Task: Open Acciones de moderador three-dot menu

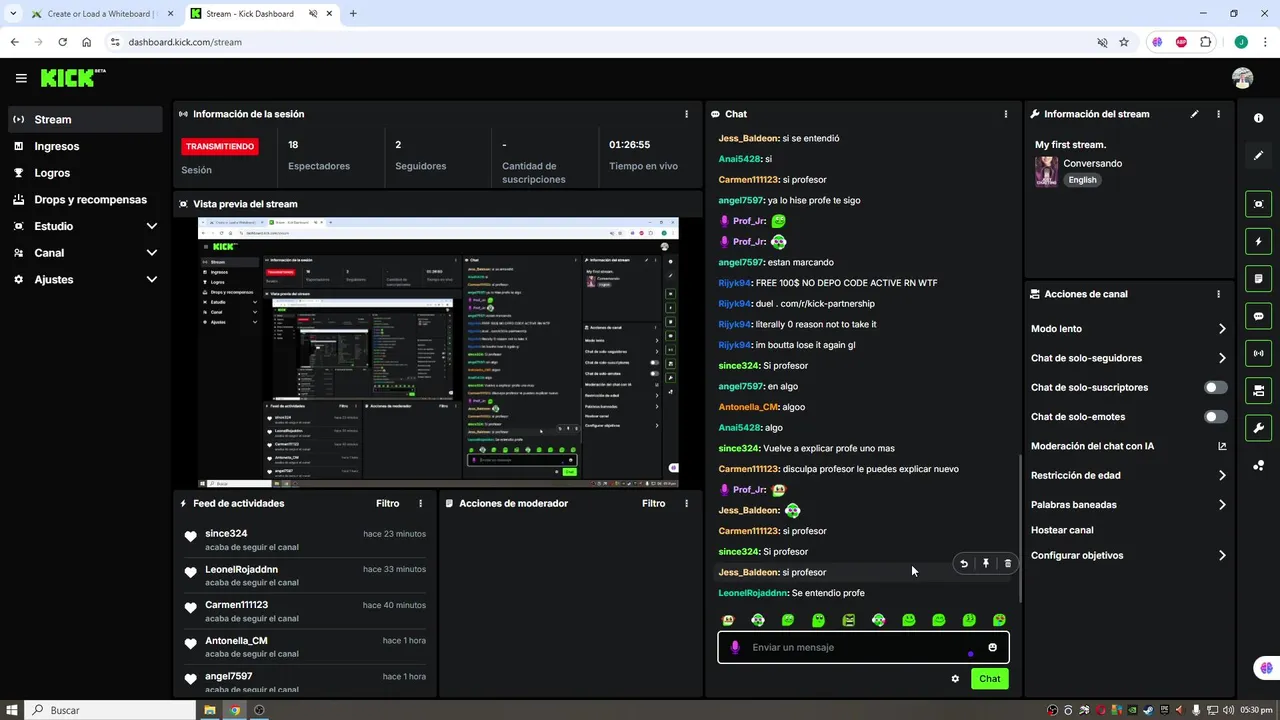Action: (x=686, y=504)
